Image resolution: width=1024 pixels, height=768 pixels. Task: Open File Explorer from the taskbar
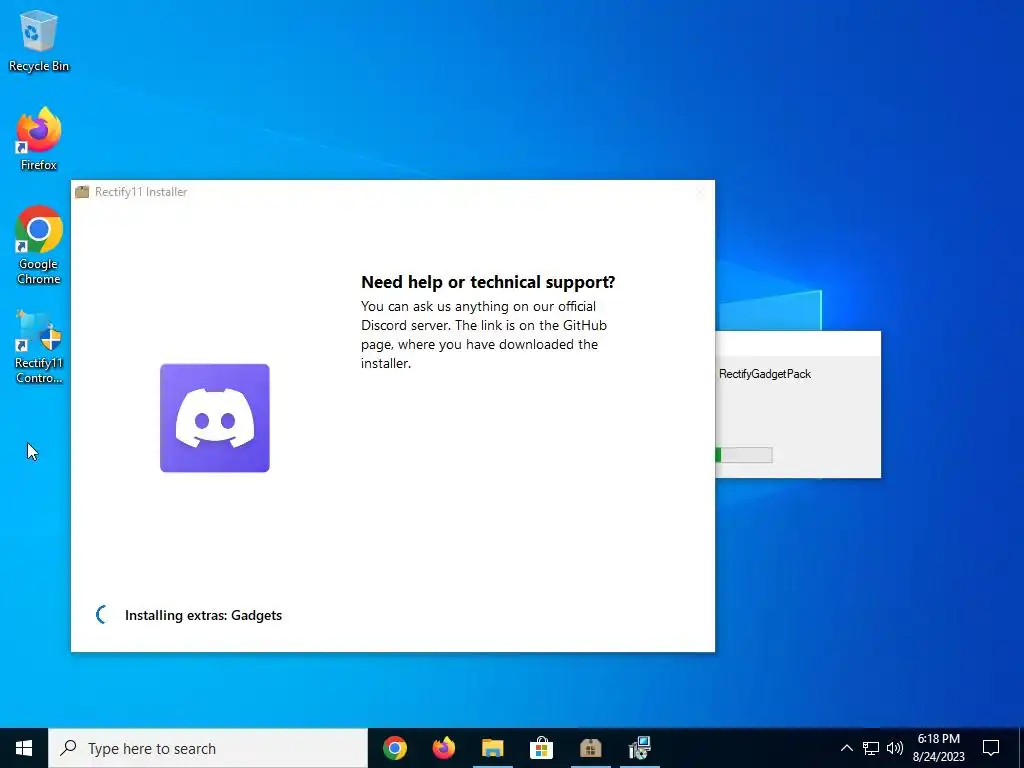click(x=492, y=748)
